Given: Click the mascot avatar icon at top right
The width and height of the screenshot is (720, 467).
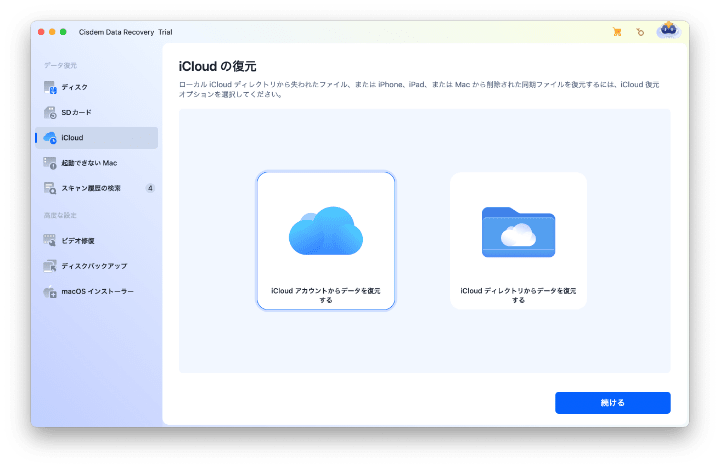Looking at the screenshot, I should click(667, 31).
